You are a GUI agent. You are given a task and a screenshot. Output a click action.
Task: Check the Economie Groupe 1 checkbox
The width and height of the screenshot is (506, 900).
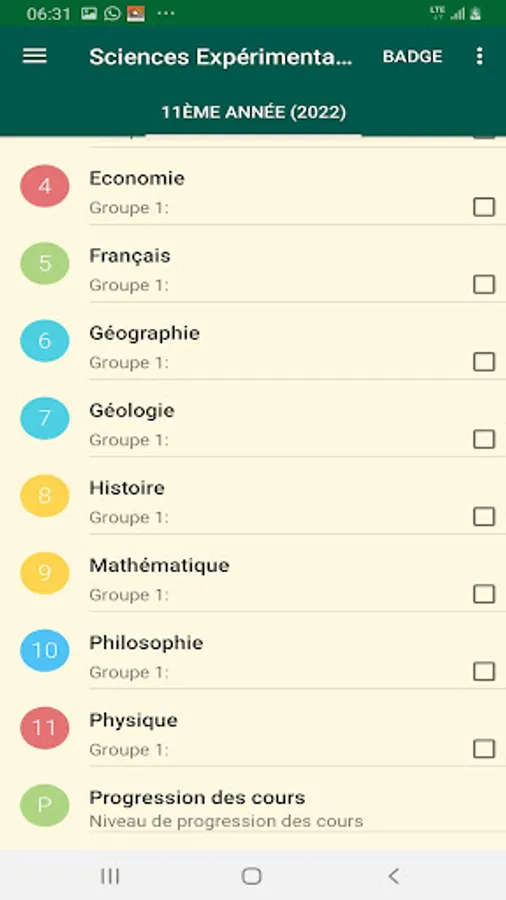[x=484, y=207]
